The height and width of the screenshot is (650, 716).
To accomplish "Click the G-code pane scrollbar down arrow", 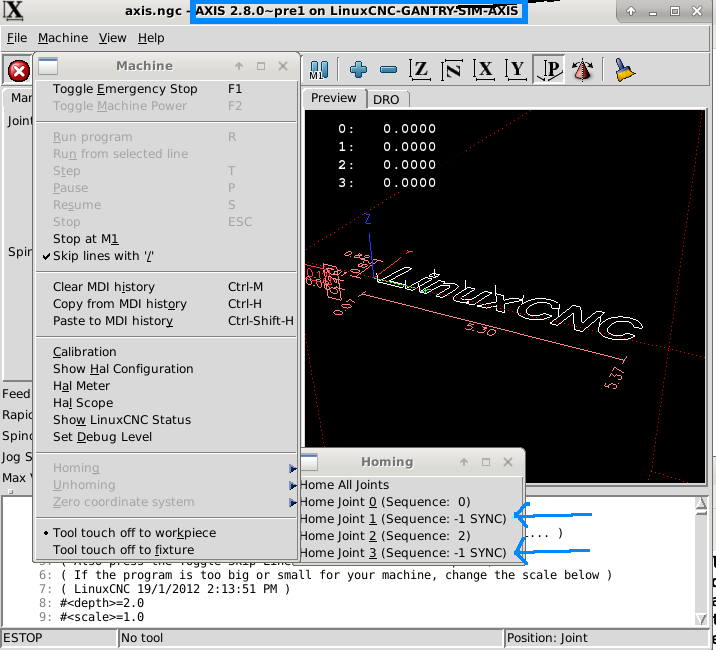I will pos(701,619).
